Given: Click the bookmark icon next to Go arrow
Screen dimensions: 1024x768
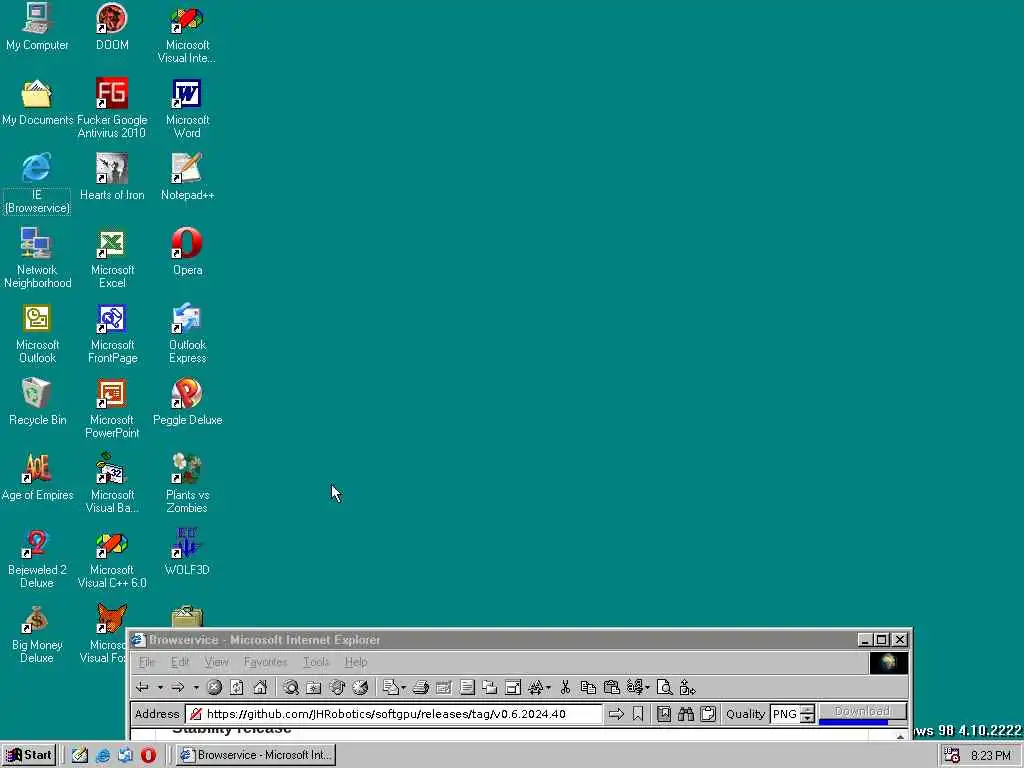Looking at the screenshot, I should (638, 714).
